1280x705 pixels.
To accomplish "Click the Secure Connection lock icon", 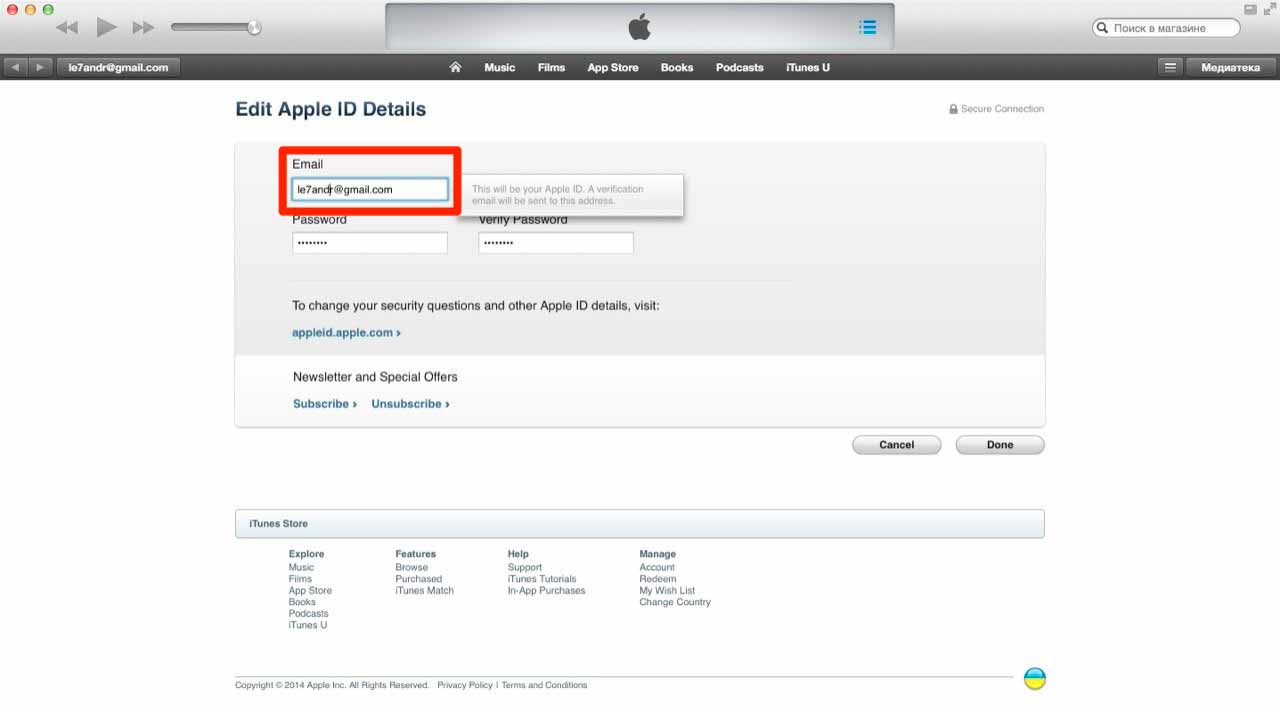I will [953, 109].
